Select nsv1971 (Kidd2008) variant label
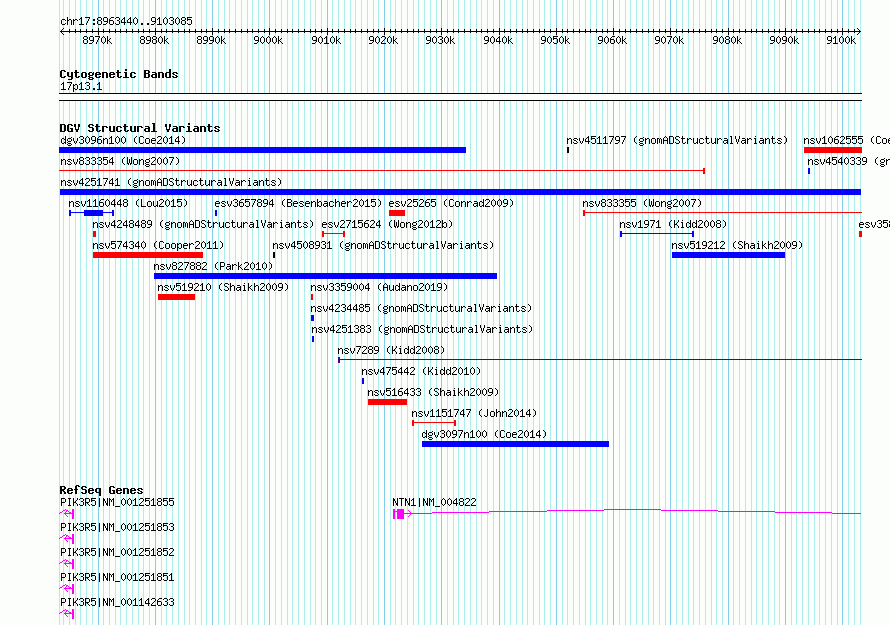890x625 pixels. (x=673, y=224)
